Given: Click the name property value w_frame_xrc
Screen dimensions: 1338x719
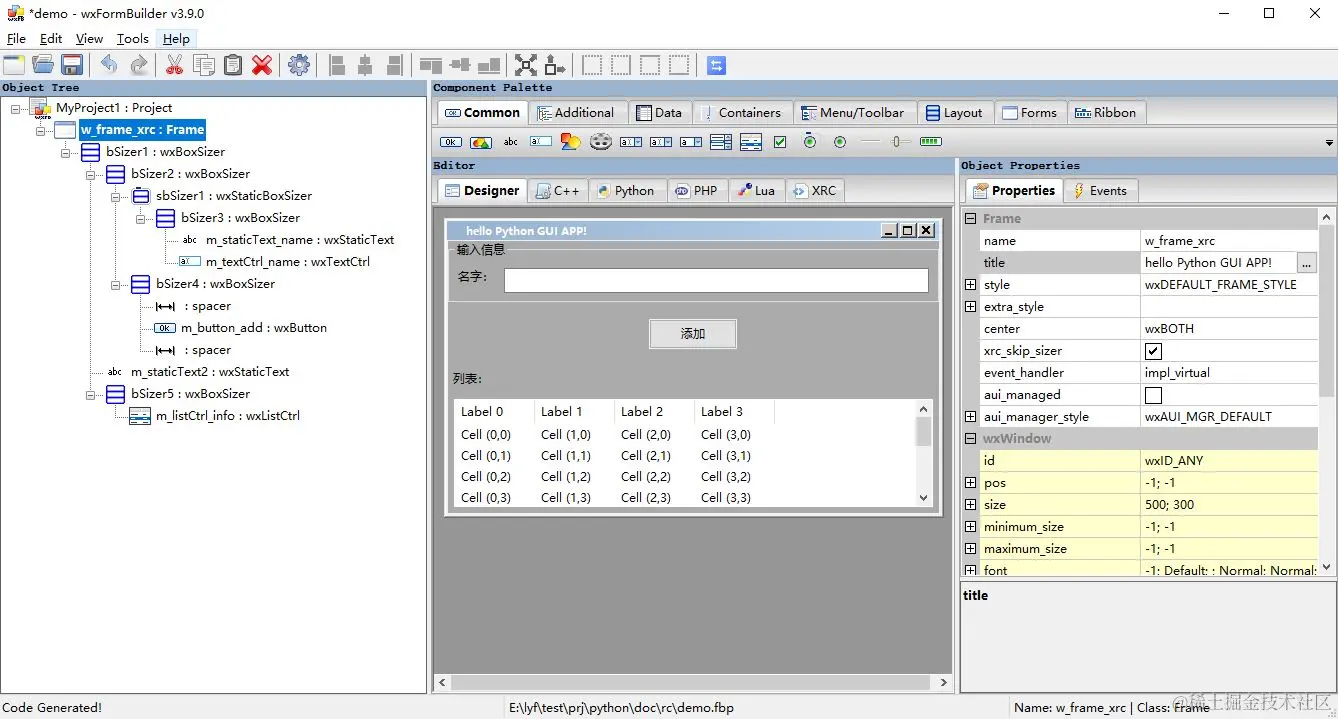Looking at the screenshot, I should (x=1229, y=241).
